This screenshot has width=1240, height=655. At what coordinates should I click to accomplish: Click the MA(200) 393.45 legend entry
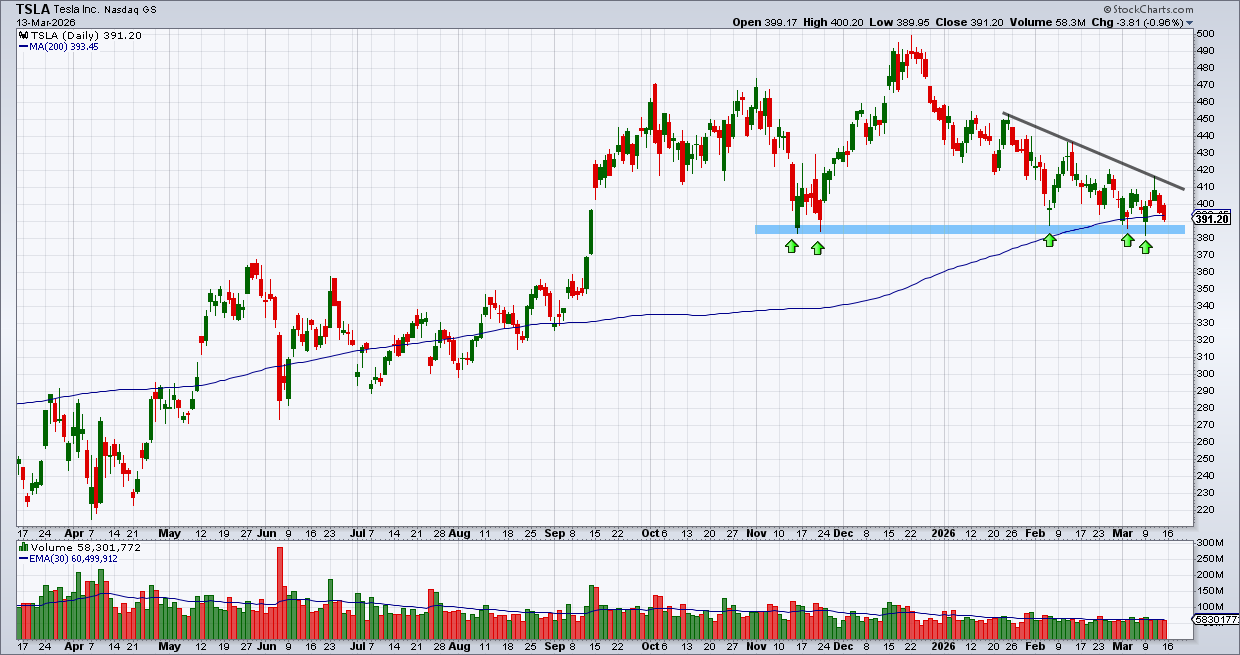click(x=65, y=46)
